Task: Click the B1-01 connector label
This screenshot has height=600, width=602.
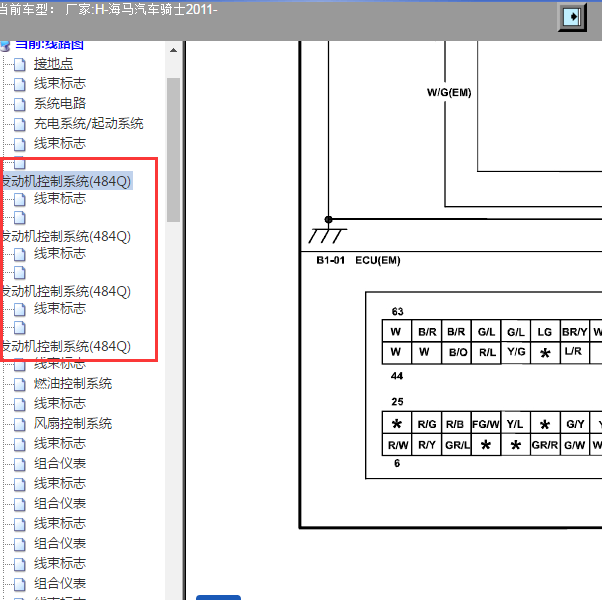Action: point(331,260)
